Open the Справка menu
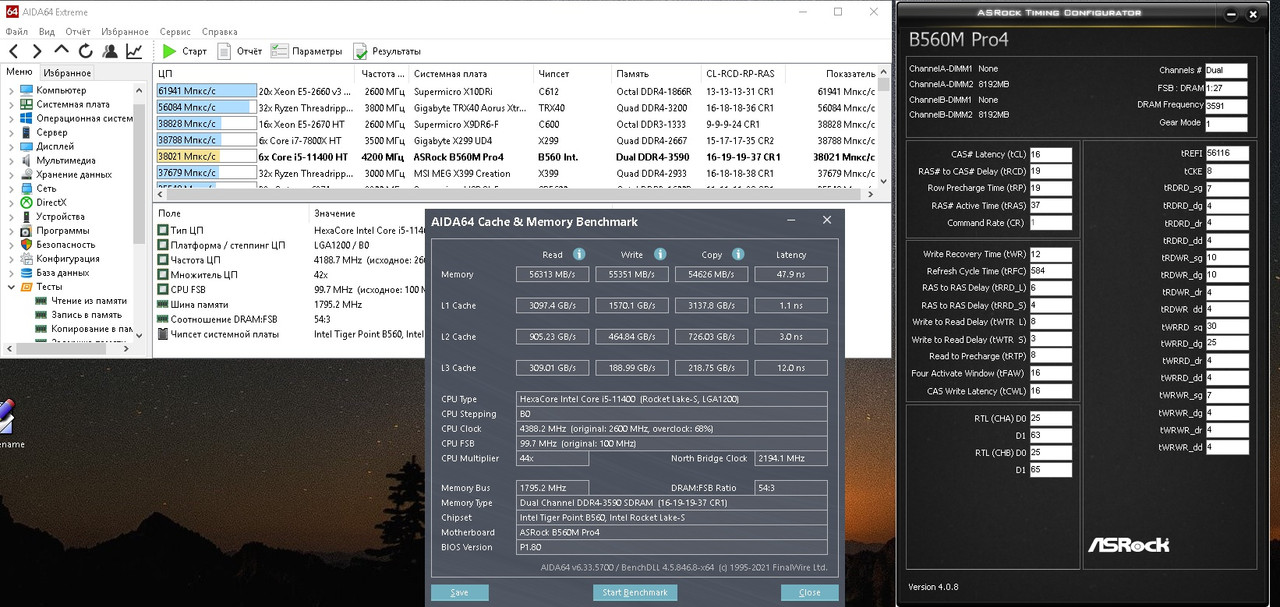Viewport: 1280px width, 607px height. pos(219,32)
